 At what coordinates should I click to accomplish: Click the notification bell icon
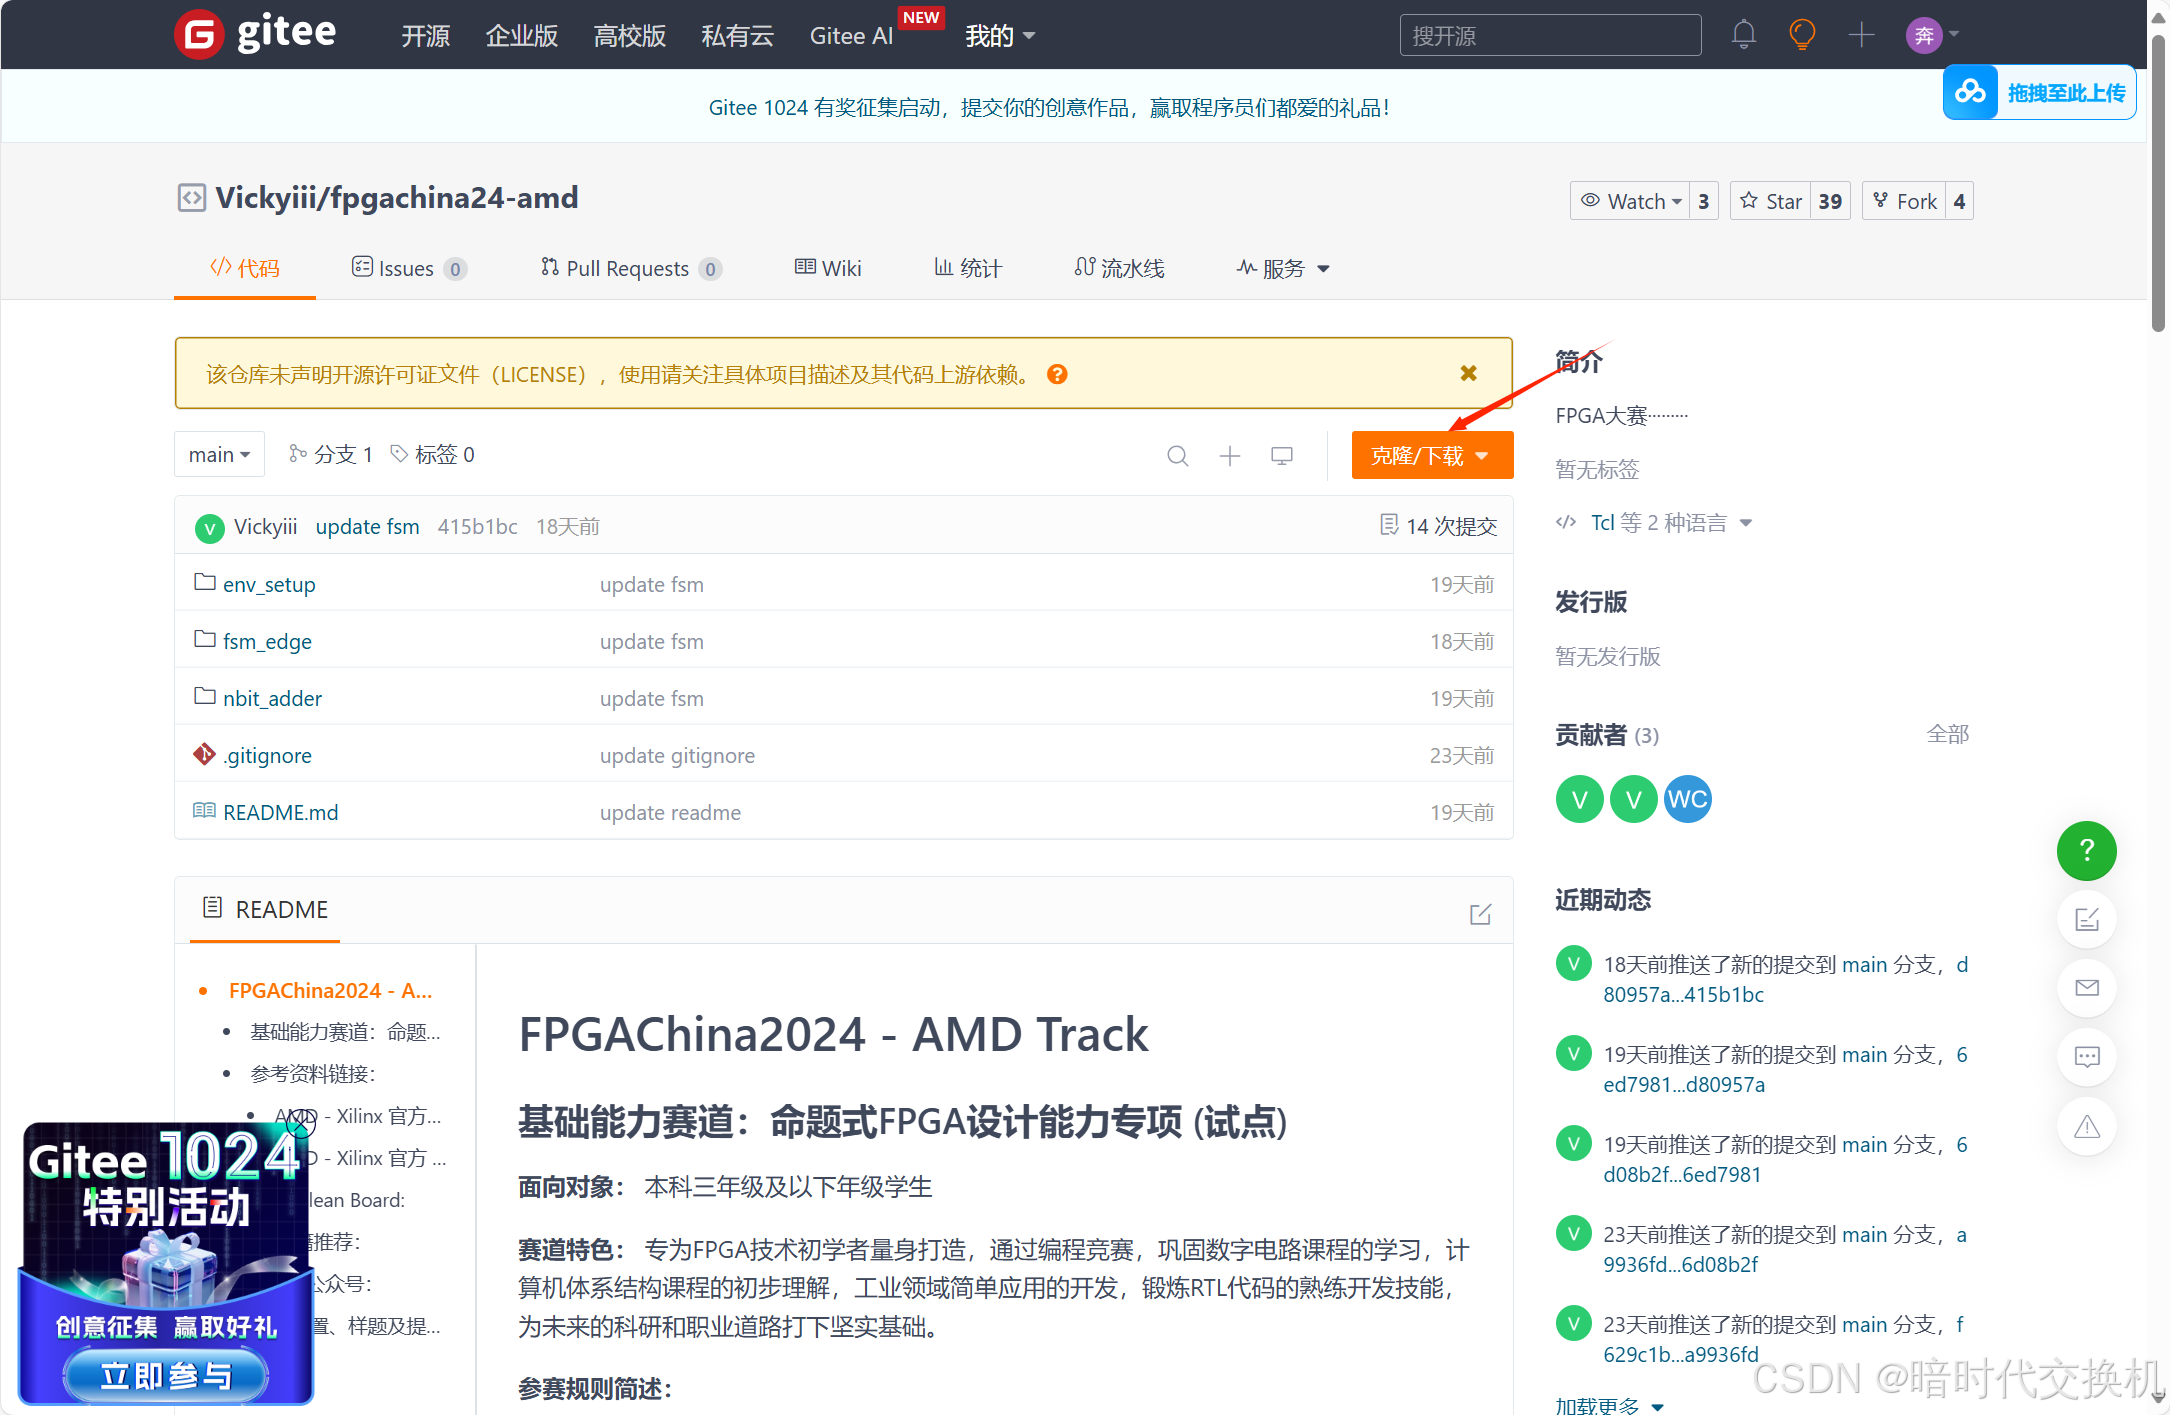click(x=1743, y=34)
